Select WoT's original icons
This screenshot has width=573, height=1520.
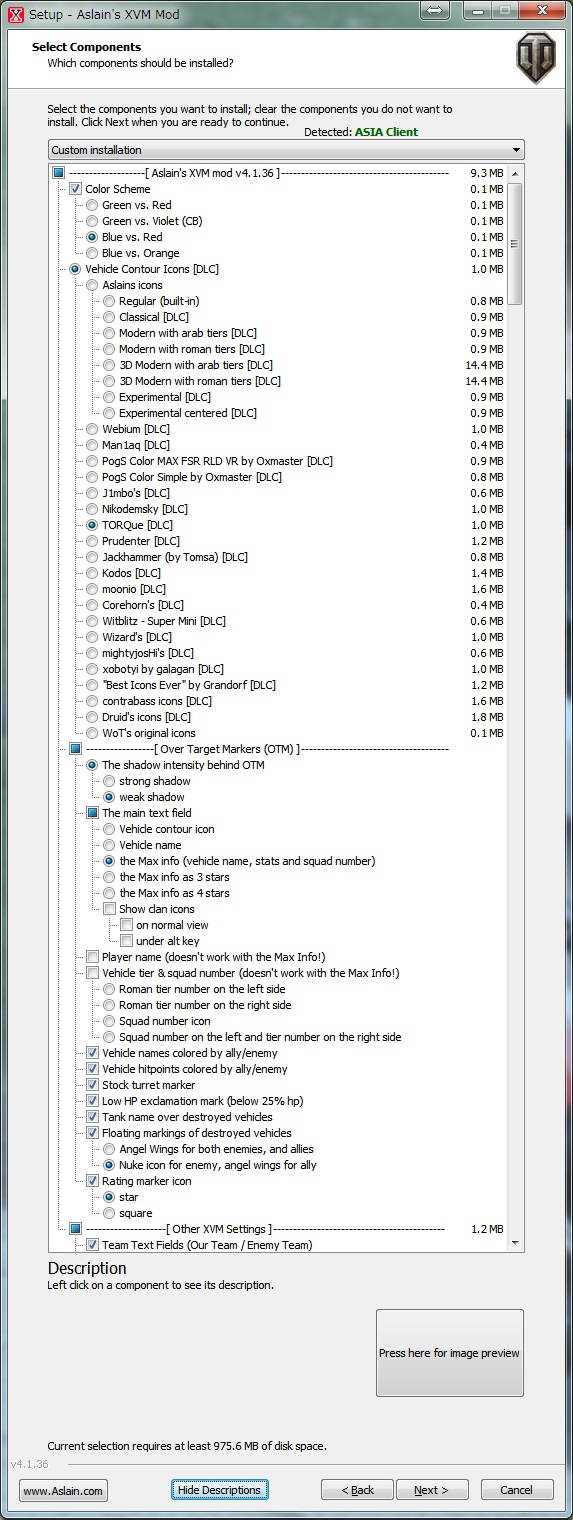pos(92,733)
